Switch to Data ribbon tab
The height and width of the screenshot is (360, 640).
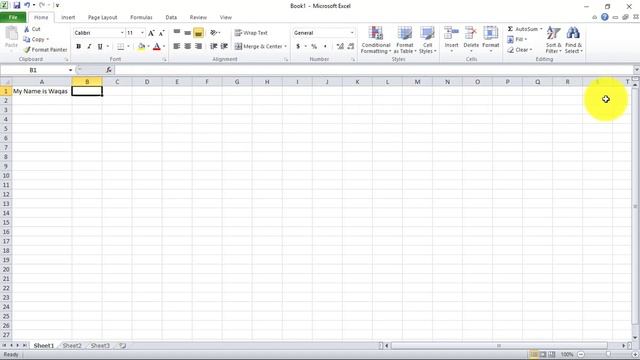[x=171, y=18]
